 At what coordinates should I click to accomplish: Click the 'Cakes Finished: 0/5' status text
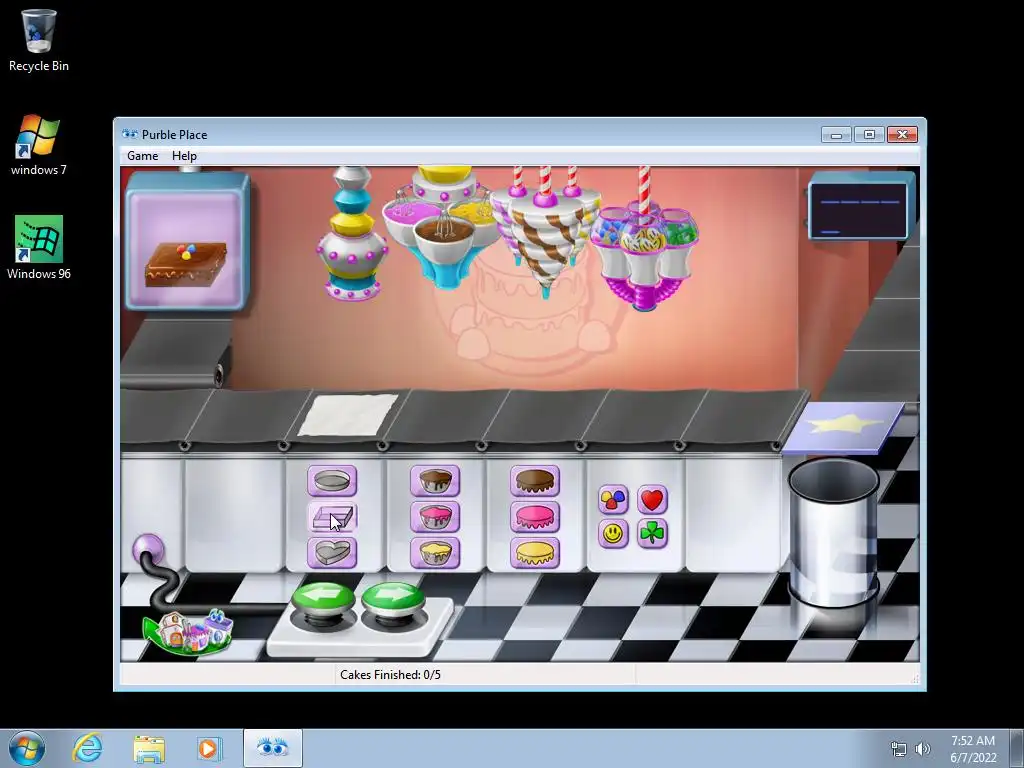391,675
